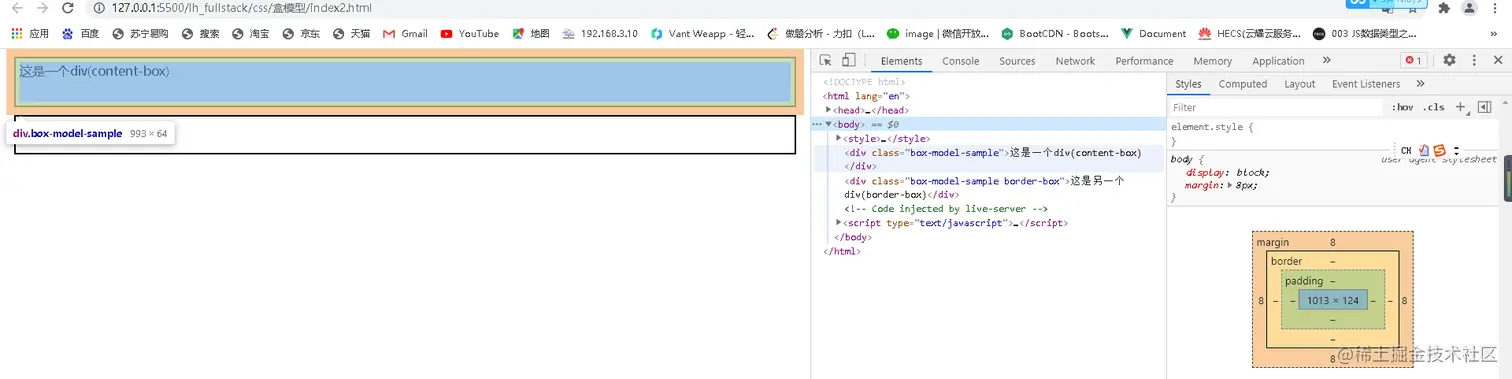The image size is (1512, 379).
Task: Switch to the Memory tab
Action: tap(1212, 61)
